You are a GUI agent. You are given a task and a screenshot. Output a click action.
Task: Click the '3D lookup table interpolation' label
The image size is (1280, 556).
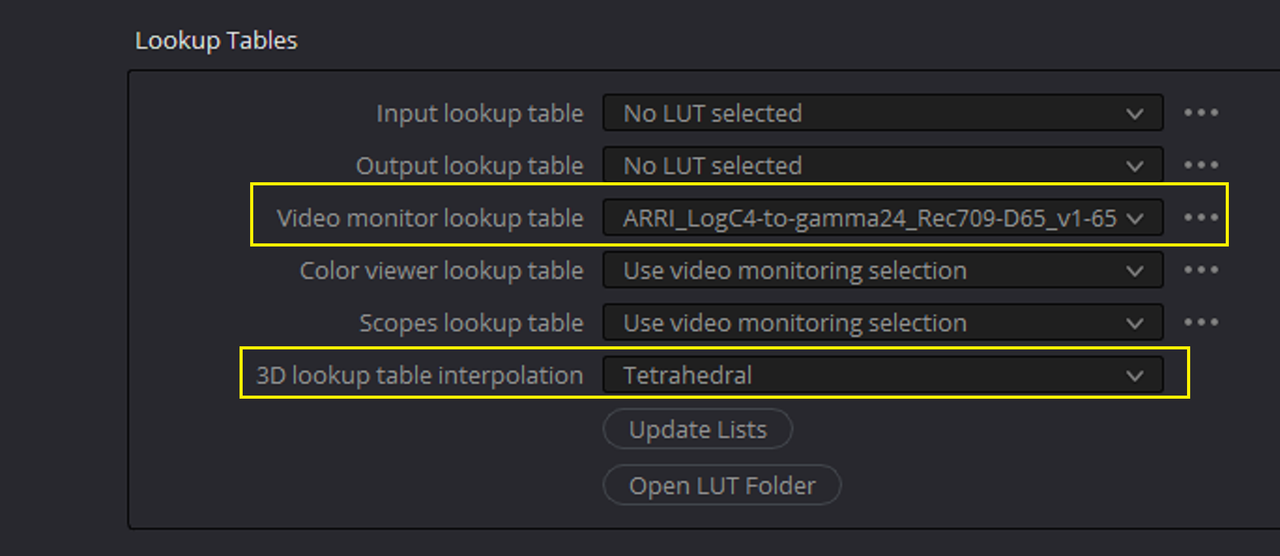coord(420,375)
